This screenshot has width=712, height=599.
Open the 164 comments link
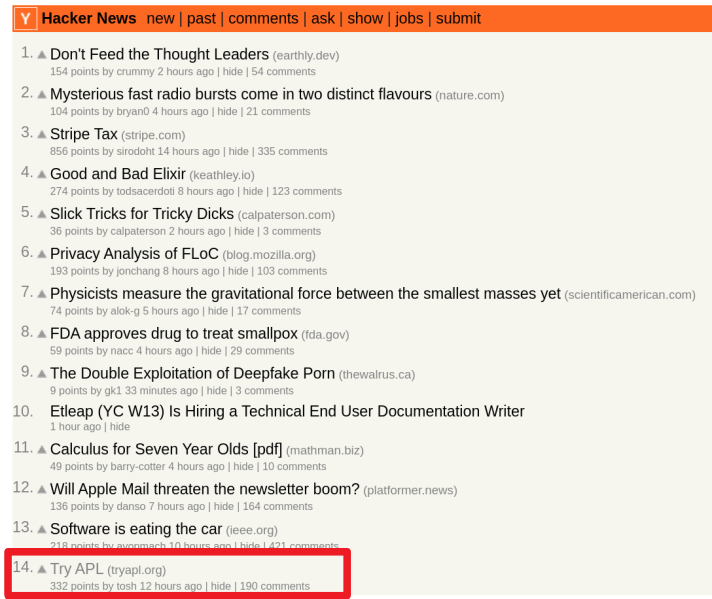pyautogui.click(x=277, y=507)
